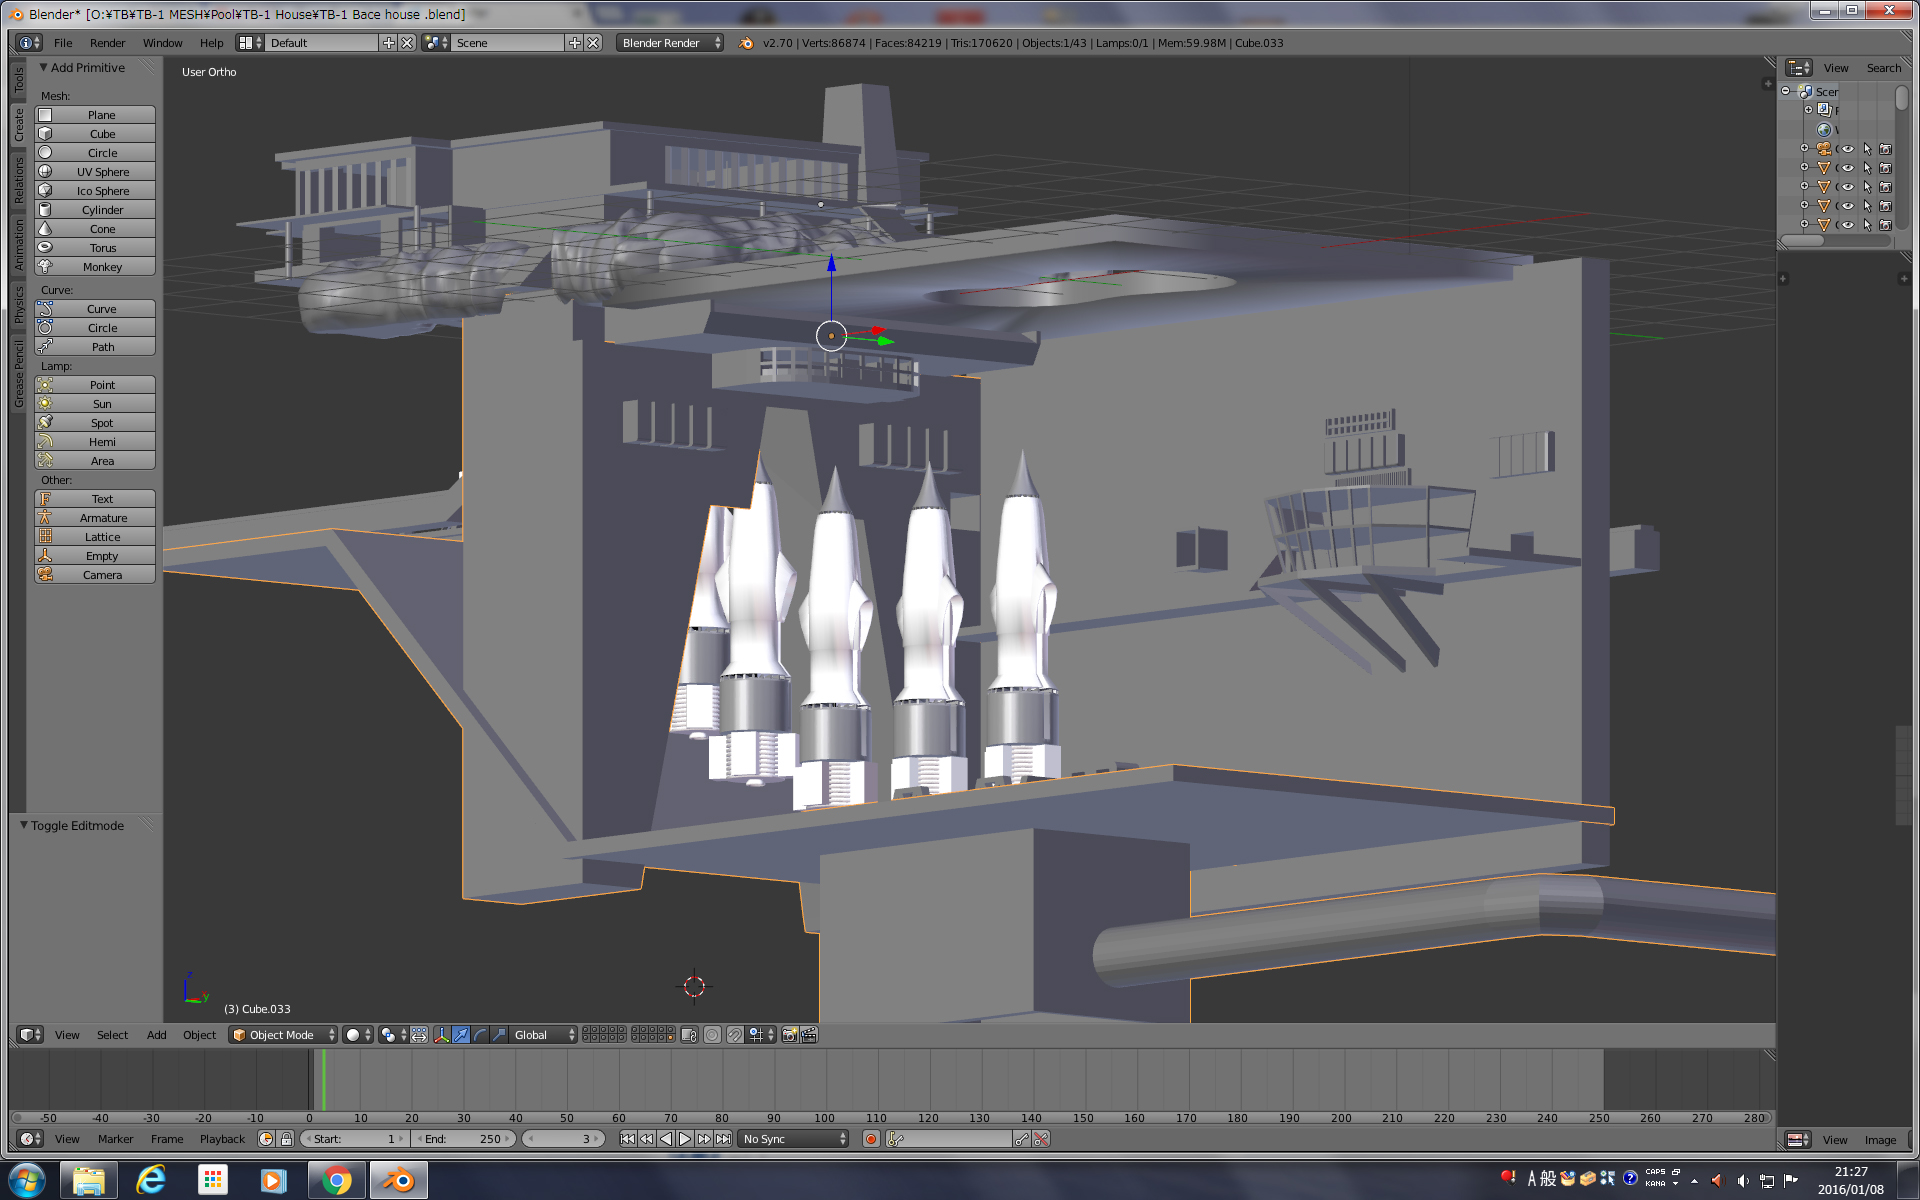Jump to the timeline end frame
Viewport: 1920px width, 1200px height.
[x=723, y=1139]
